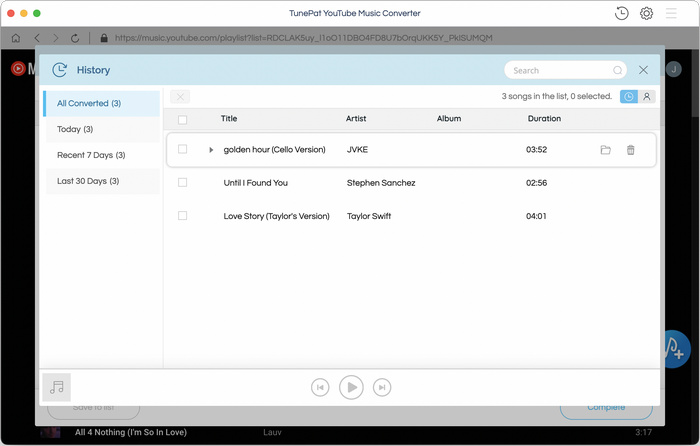Viewport: 700px width, 446px height.
Task: Check the golden hour (Cello Version) checkbox
Action: tap(182, 149)
